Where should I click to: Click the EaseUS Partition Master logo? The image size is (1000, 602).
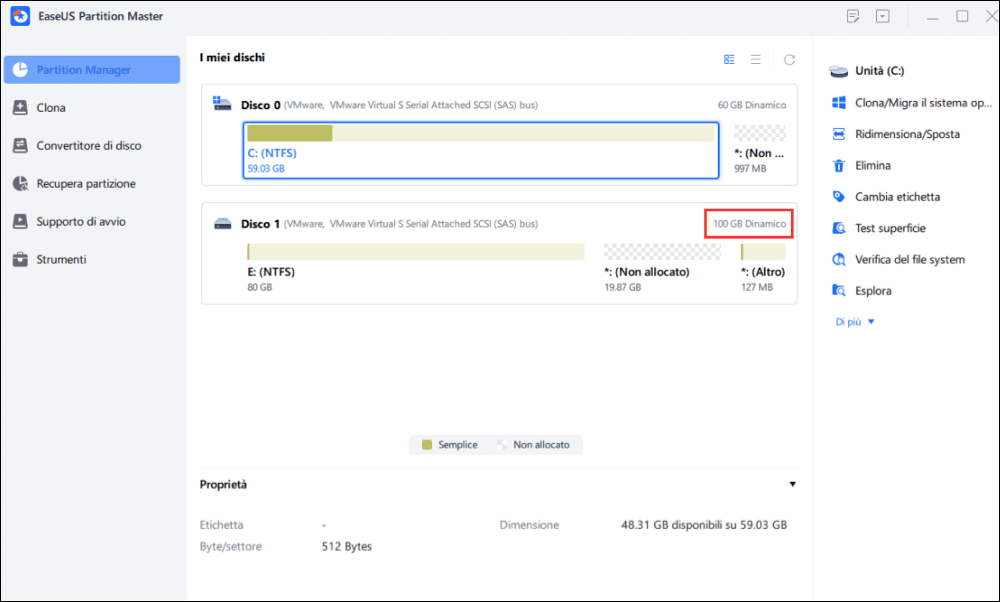20,17
